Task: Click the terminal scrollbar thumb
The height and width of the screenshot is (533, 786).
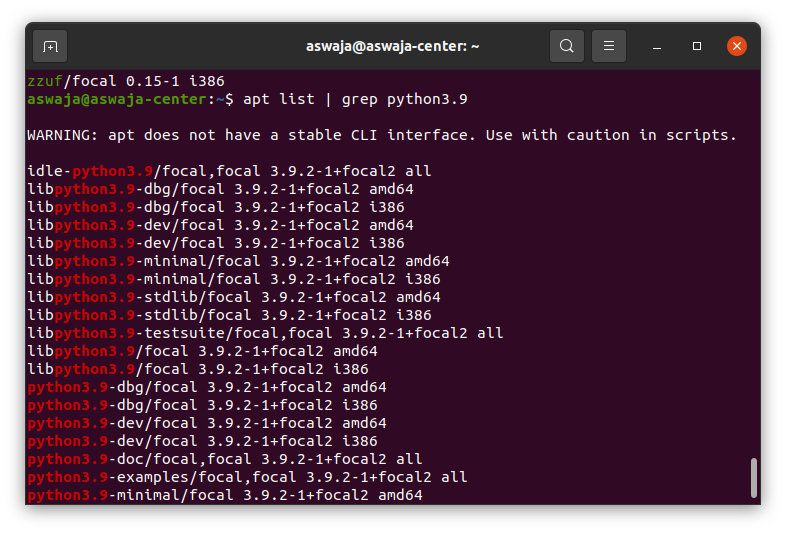Action: point(753,478)
